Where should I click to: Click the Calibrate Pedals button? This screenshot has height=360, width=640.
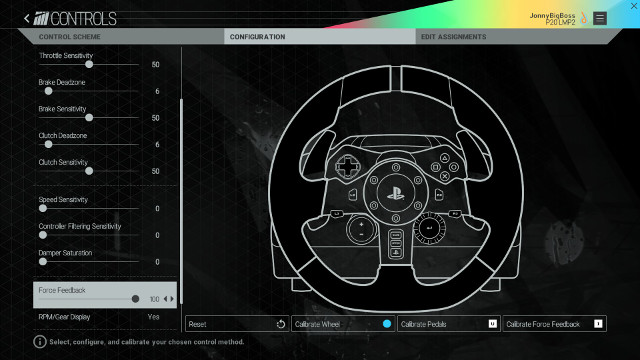point(449,324)
